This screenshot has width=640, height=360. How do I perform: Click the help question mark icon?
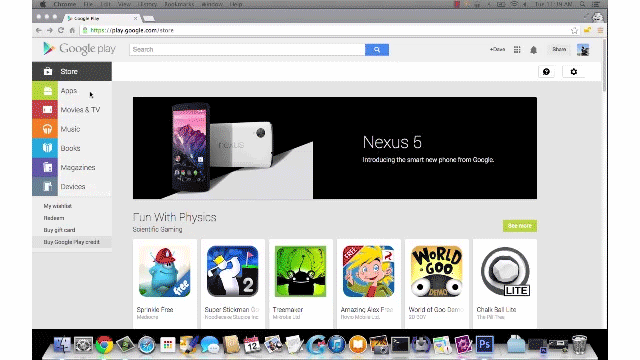tap(546, 72)
